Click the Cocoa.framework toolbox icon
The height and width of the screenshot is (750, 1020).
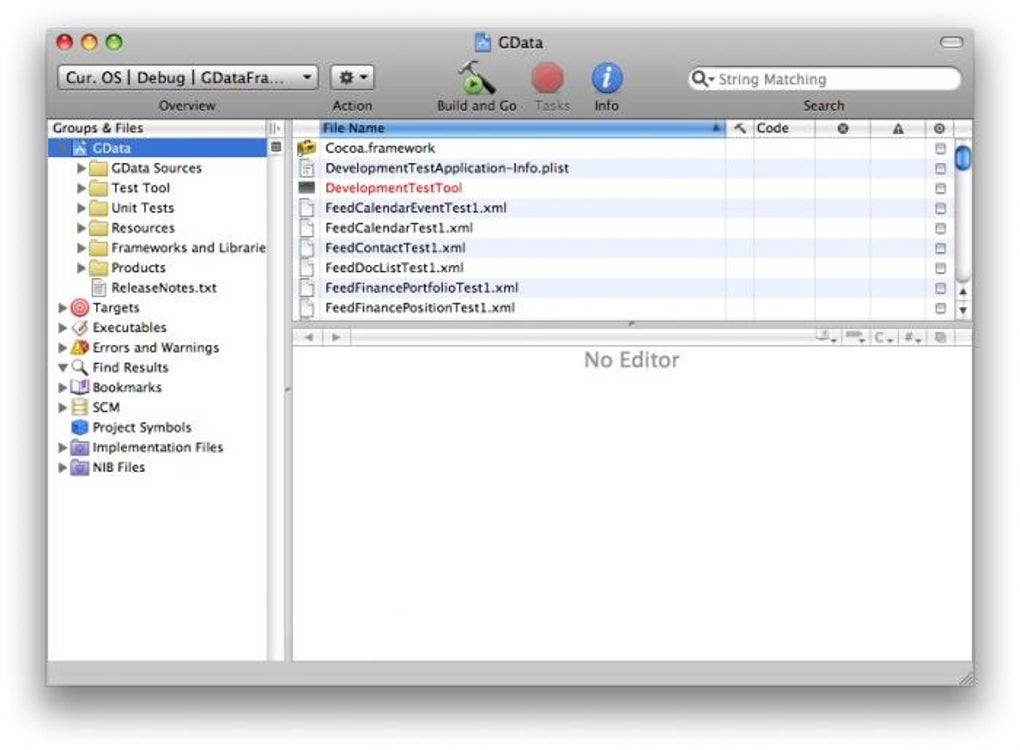tap(306, 148)
